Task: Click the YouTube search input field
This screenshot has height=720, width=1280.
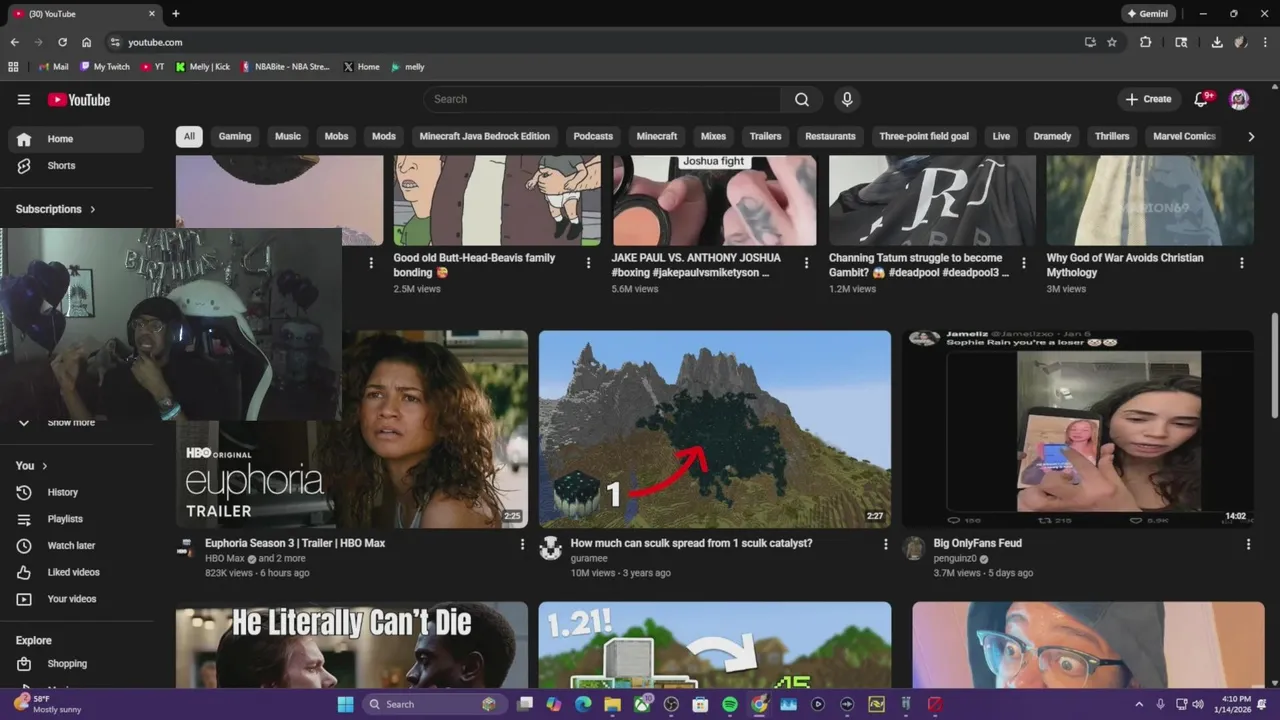Action: coord(602,99)
